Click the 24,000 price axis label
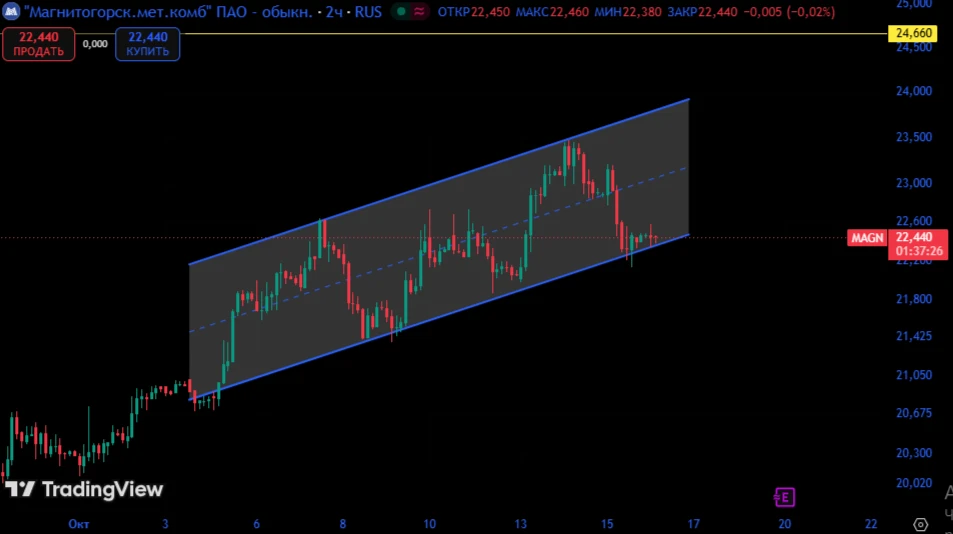Image resolution: width=953 pixels, height=534 pixels. (913, 91)
